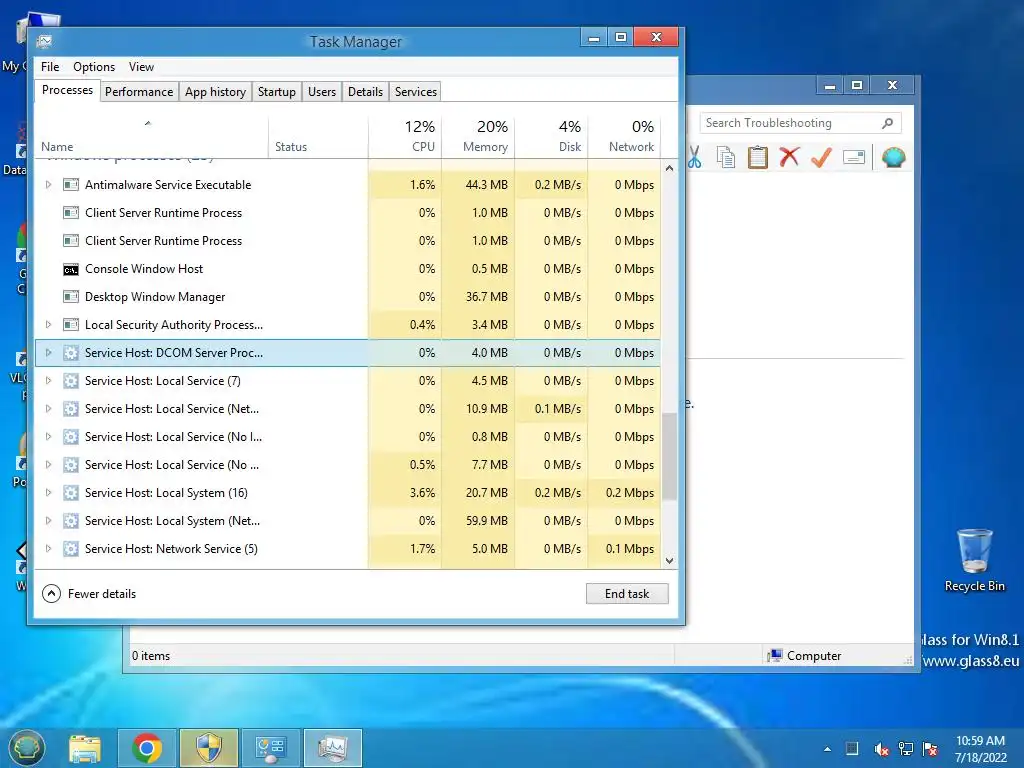Click the Action Center flag tray icon
Viewport: 1024px width, 768px height.
pyautogui.click(x=930, y=749)
